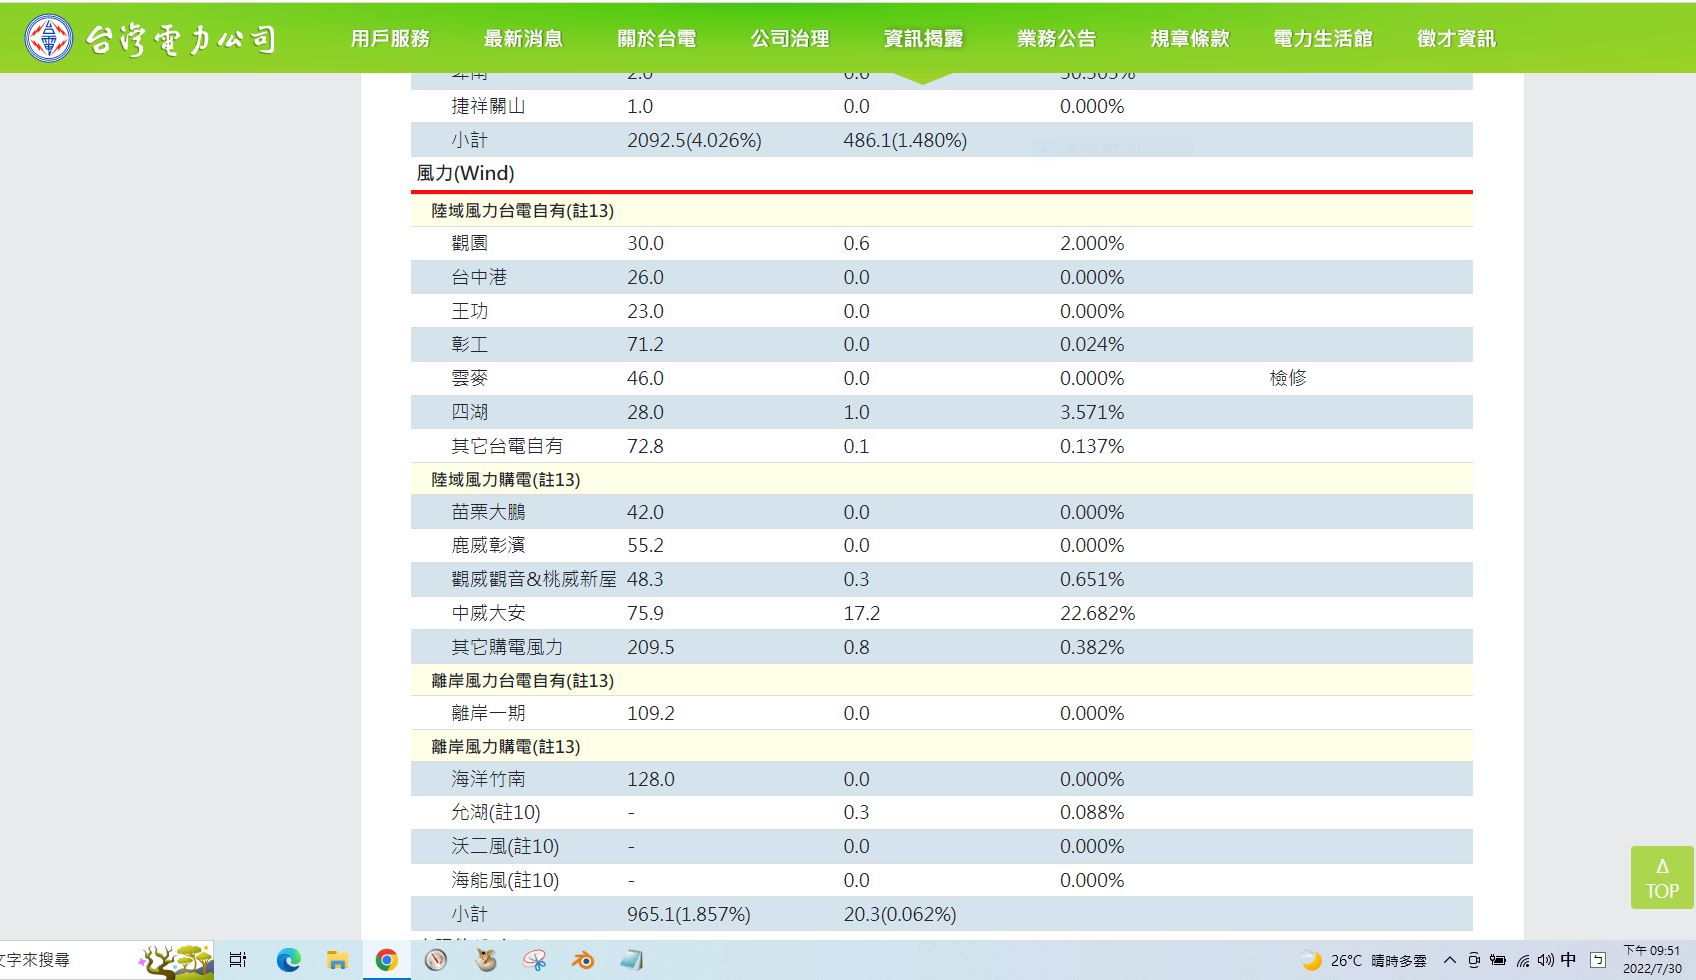1696x980 pixels.
Task: Launch the Snipping scissors tool on taskbar
Action: point(535,960)
